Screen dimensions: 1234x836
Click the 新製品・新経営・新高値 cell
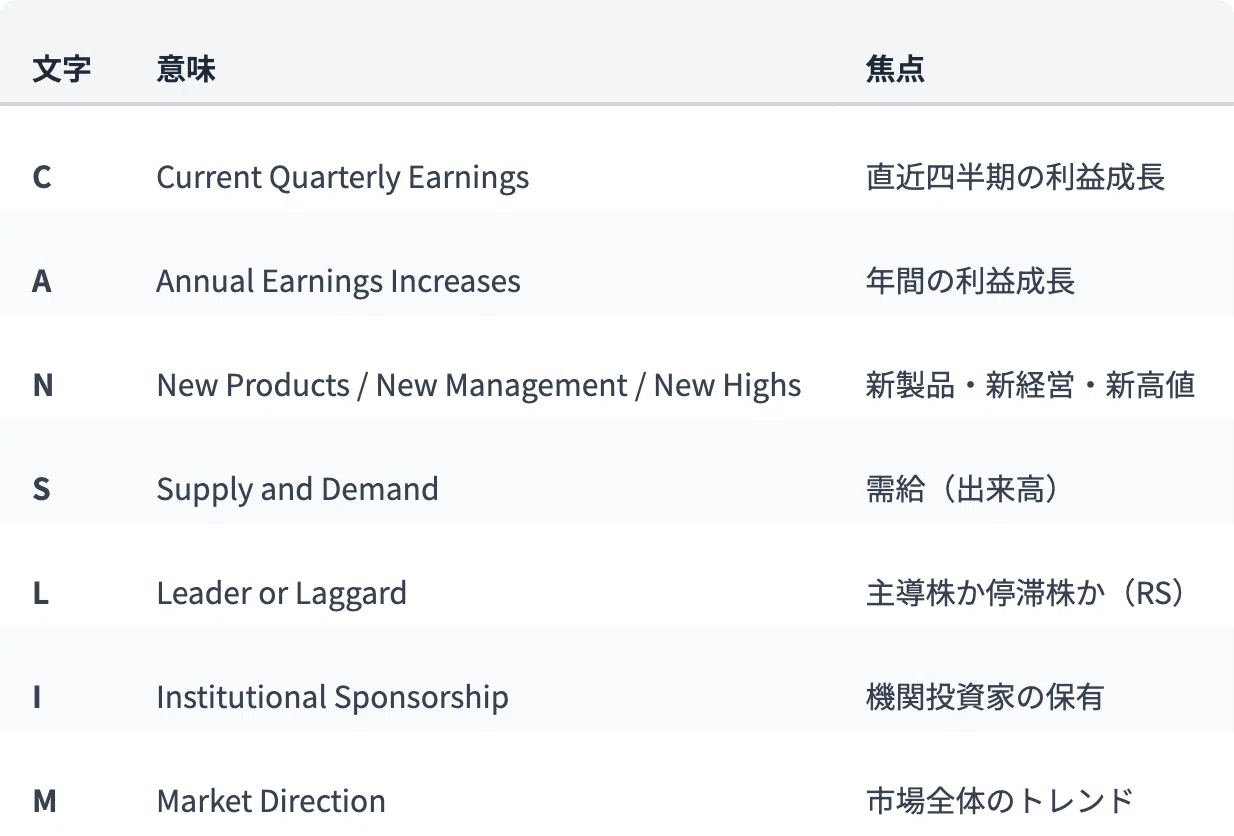click(x=1030, y=386)
